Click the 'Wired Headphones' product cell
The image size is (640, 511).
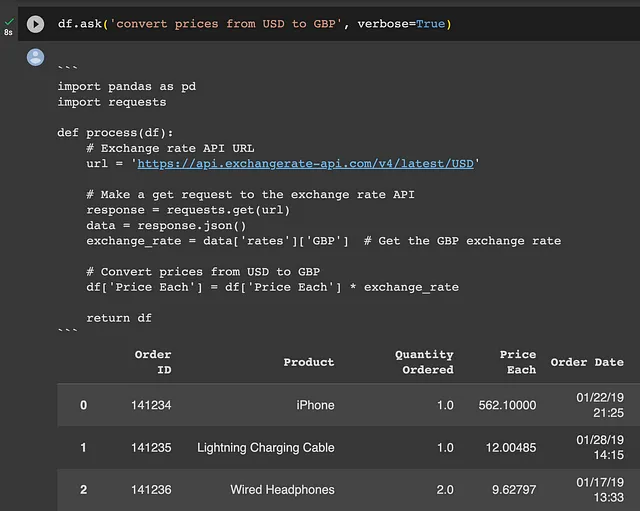point(282,490)
